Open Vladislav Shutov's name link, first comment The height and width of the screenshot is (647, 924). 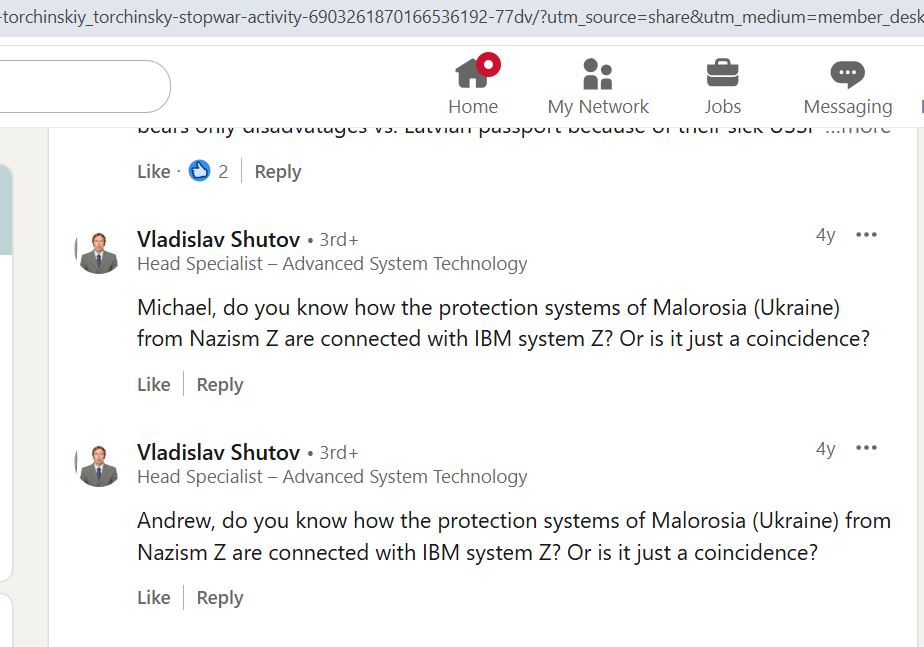pos(218,239)
